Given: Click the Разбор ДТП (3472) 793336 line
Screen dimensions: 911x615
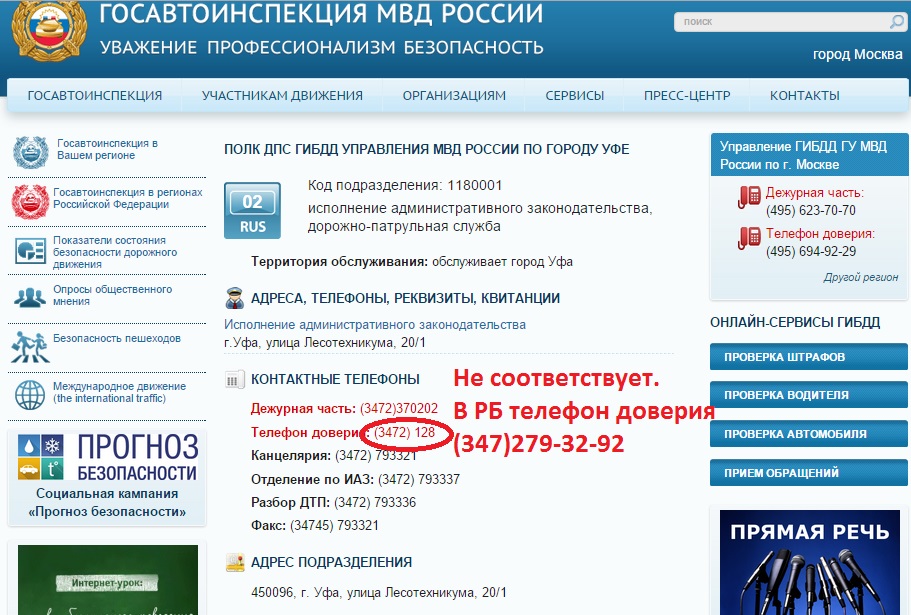Looking at the screenshot, I should (x=333, y=502).
